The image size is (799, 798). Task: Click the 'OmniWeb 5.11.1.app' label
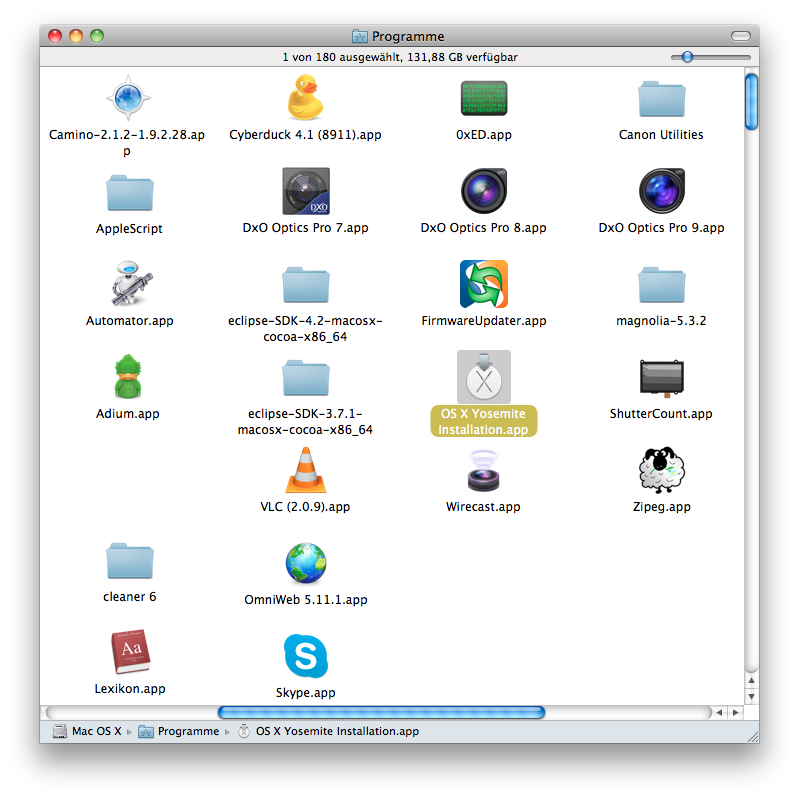306,600
